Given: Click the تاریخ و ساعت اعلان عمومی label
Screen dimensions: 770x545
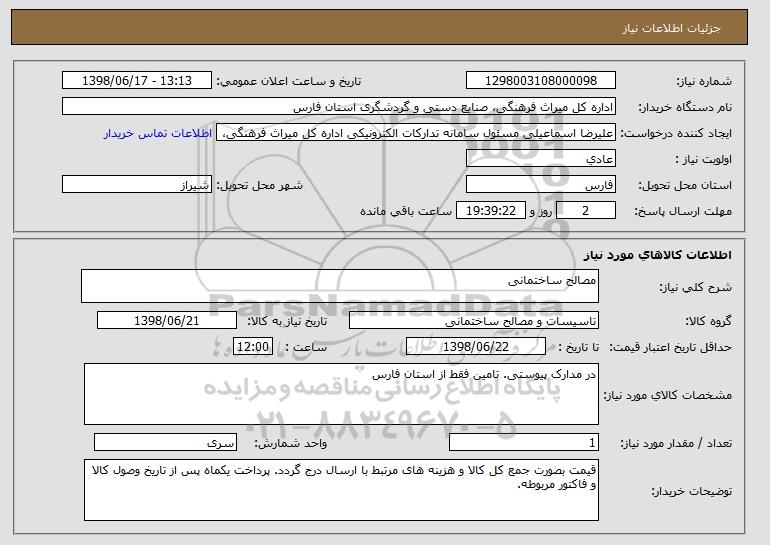Looking at the screenshot, I should pos(289,81).
